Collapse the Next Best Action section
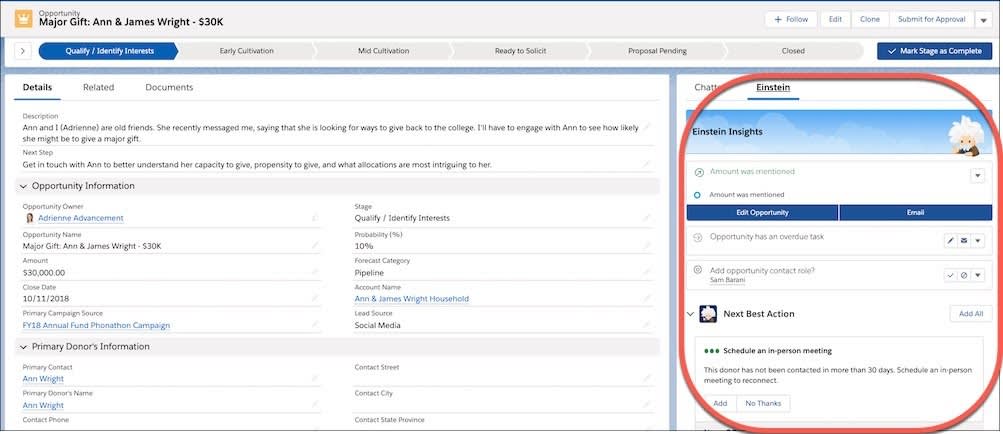1003x434 pixels. pyautogui.click(x=690, y=314)
